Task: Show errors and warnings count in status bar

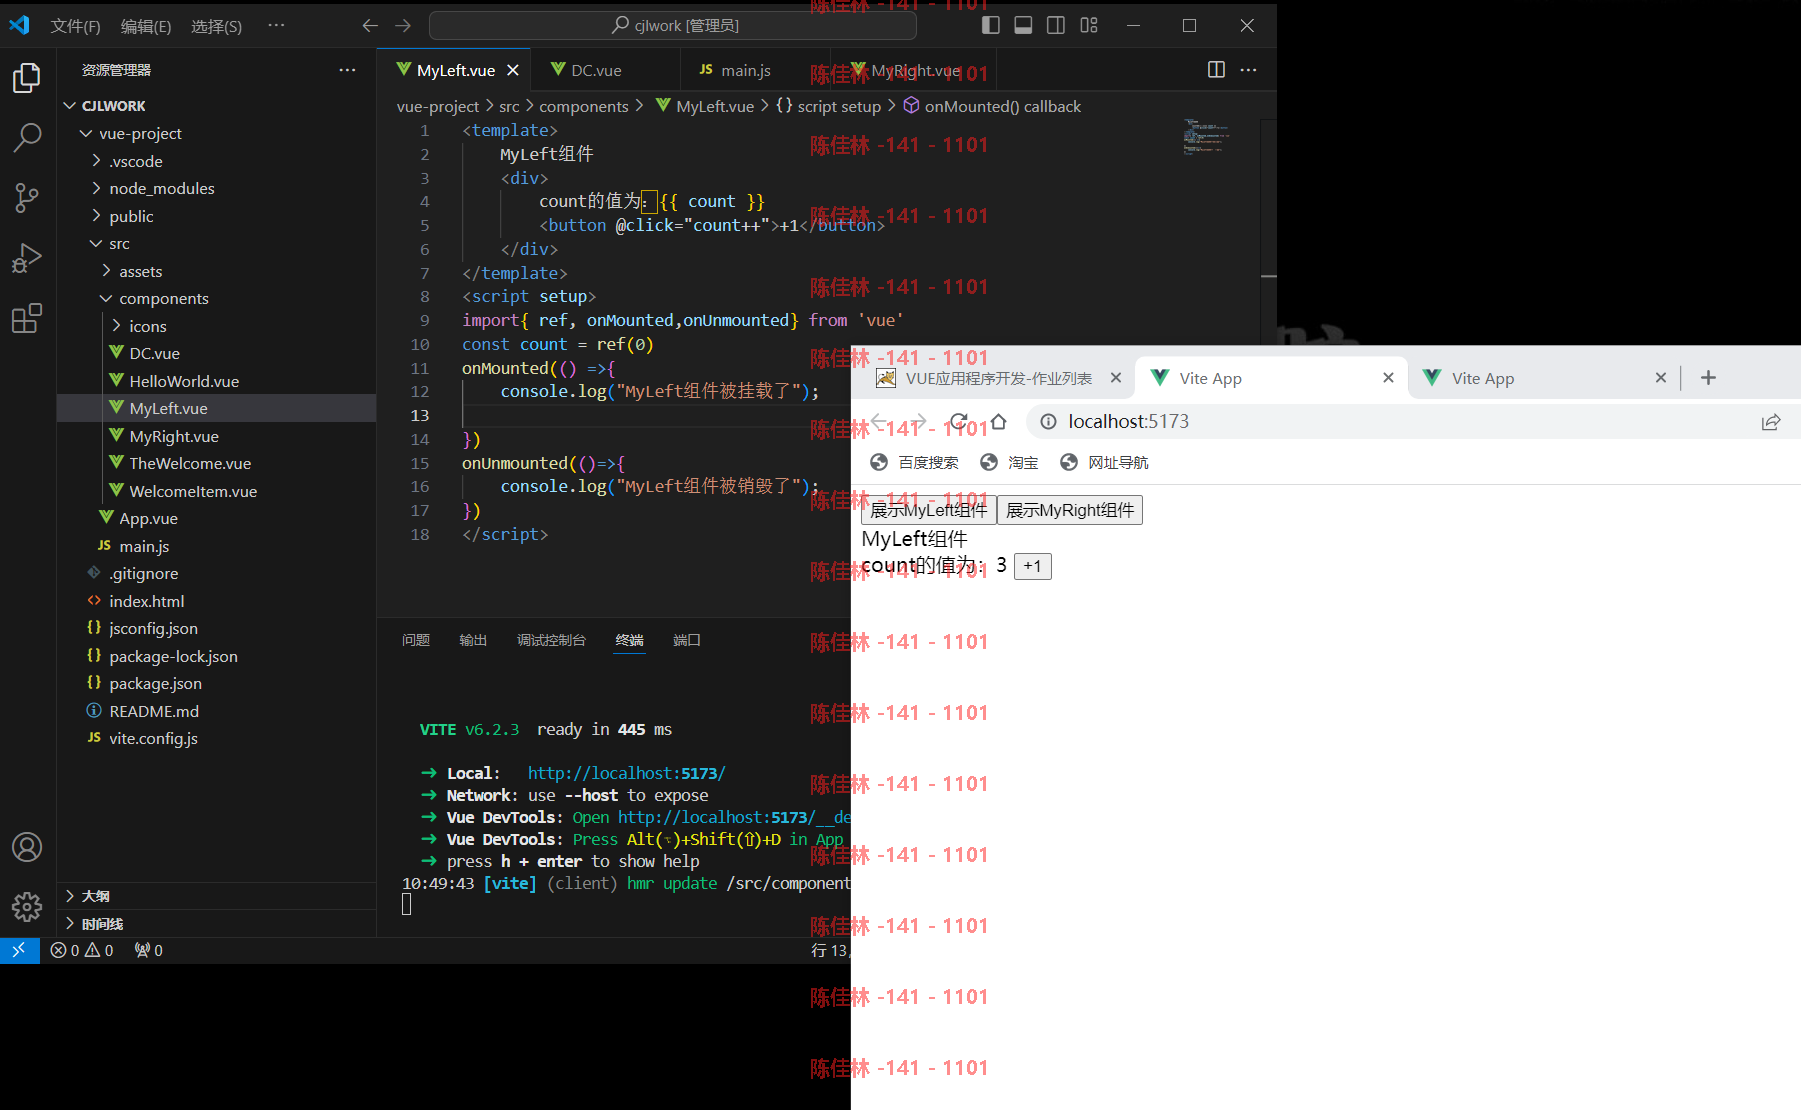Action: [x=82, y=950]
